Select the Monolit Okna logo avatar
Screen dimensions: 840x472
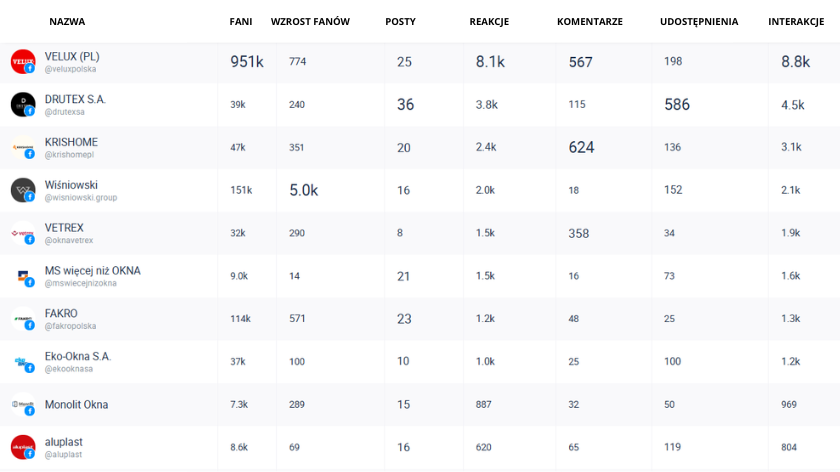point(23,404)
